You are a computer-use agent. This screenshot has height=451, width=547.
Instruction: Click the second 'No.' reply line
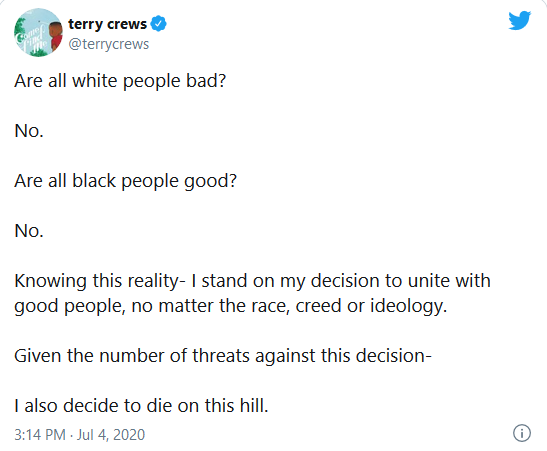[x=29, y=231]
